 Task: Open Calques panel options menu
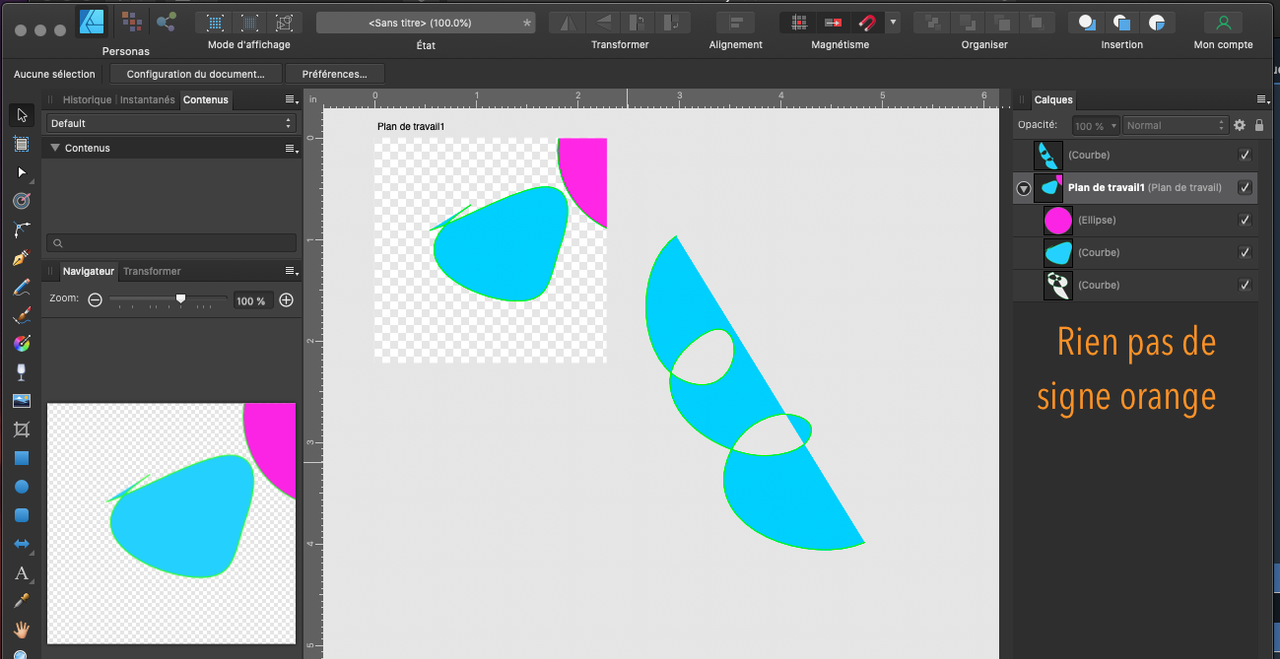pos(1263,100)
